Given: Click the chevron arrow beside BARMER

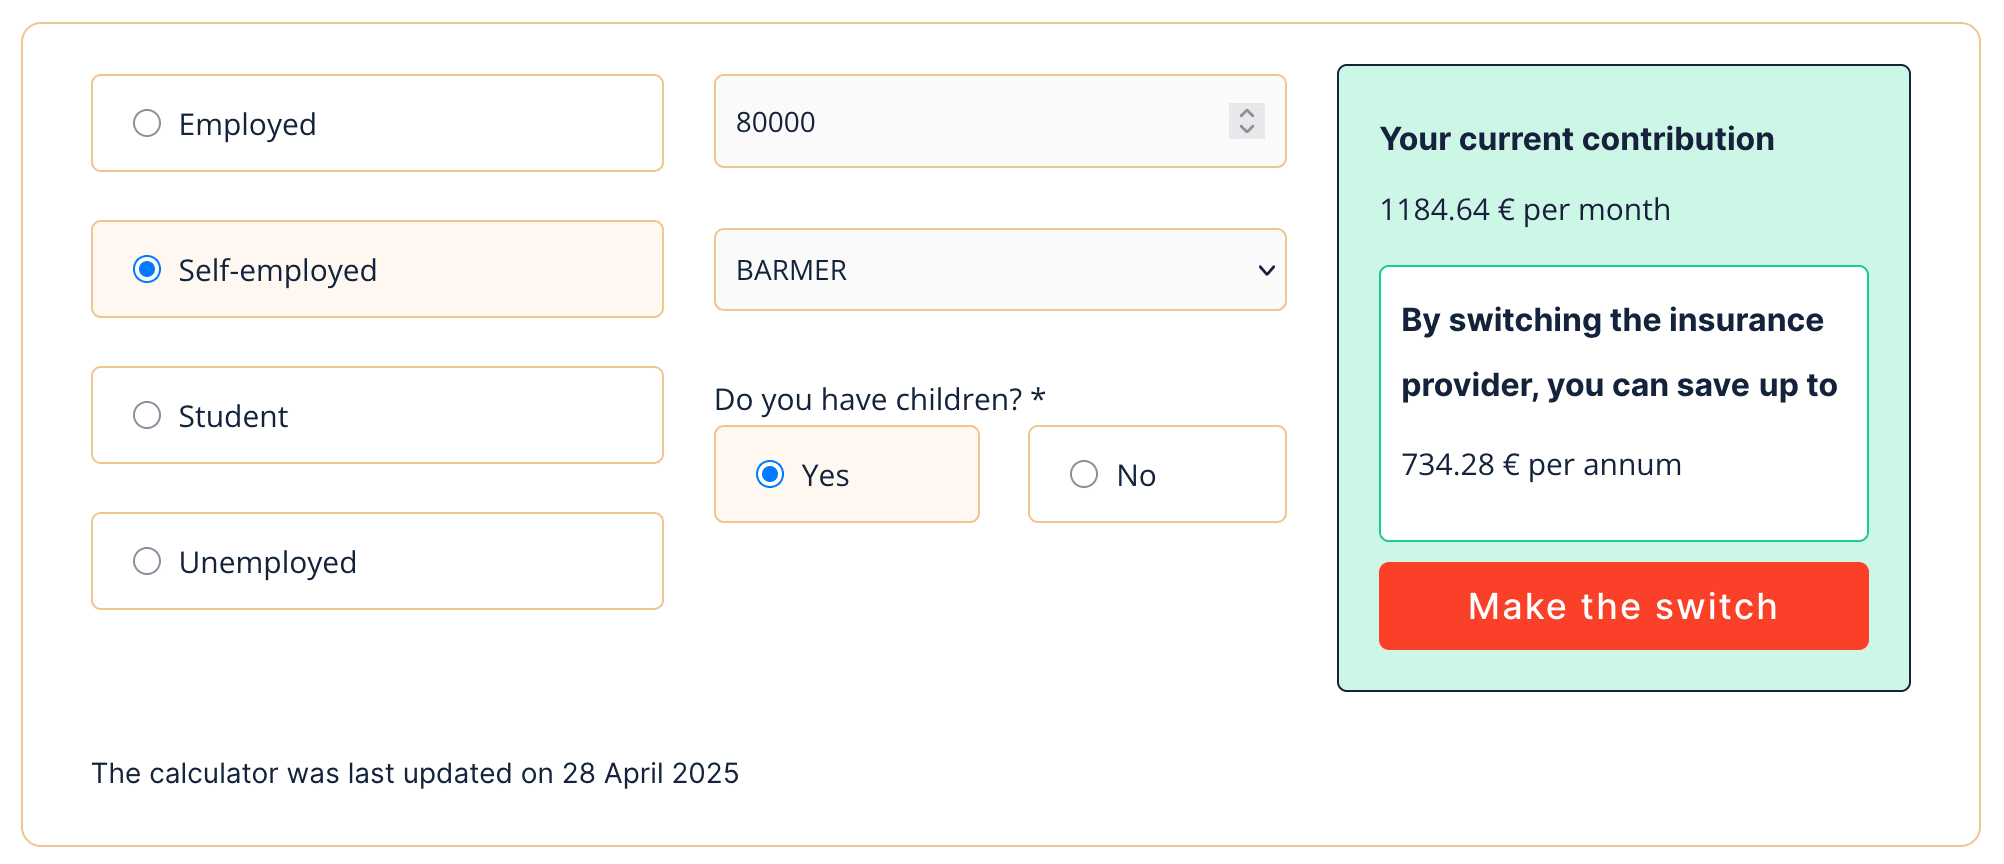Looking at the screenshot, I should tap(1266, 270).
